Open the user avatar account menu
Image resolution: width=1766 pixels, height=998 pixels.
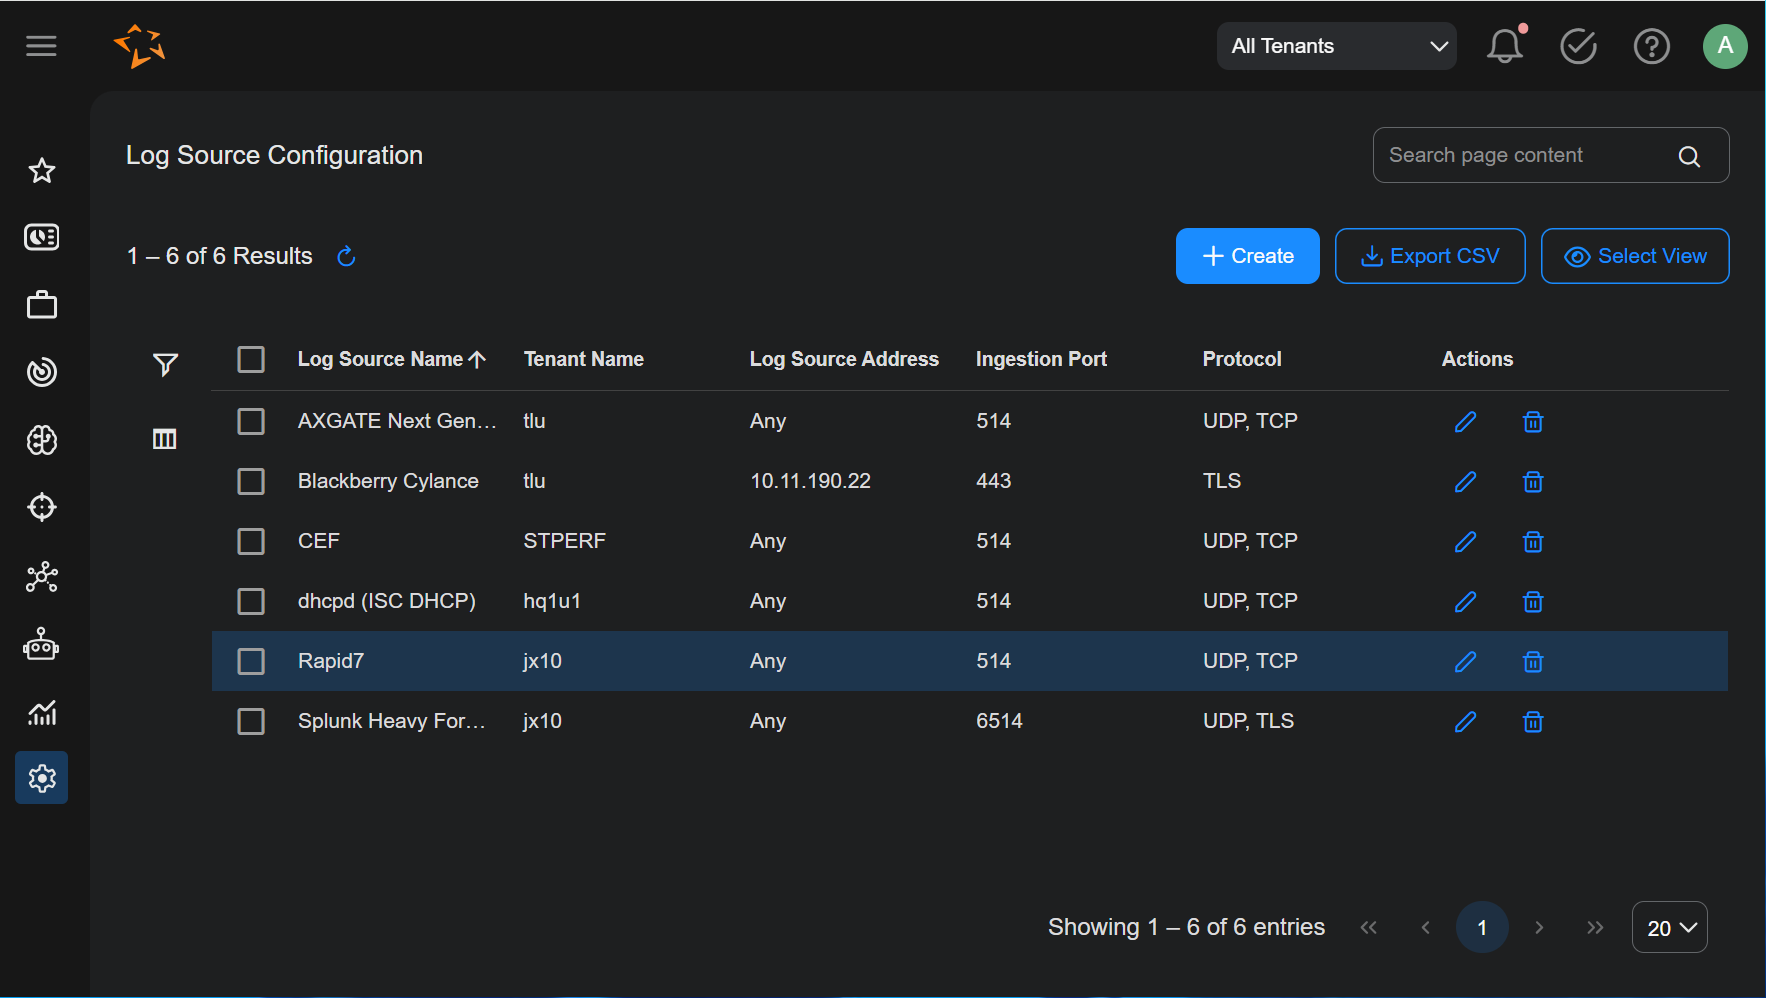(x=1724, y=46)
